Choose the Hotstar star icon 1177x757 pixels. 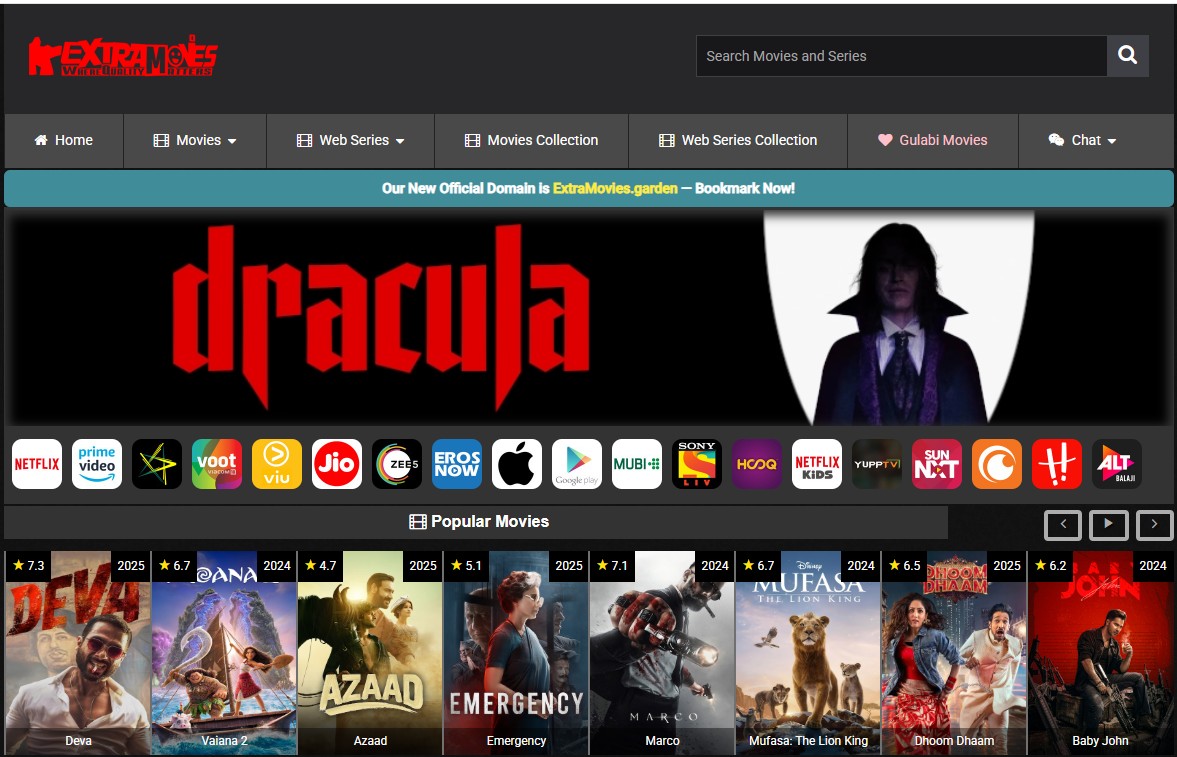point(157,464)
